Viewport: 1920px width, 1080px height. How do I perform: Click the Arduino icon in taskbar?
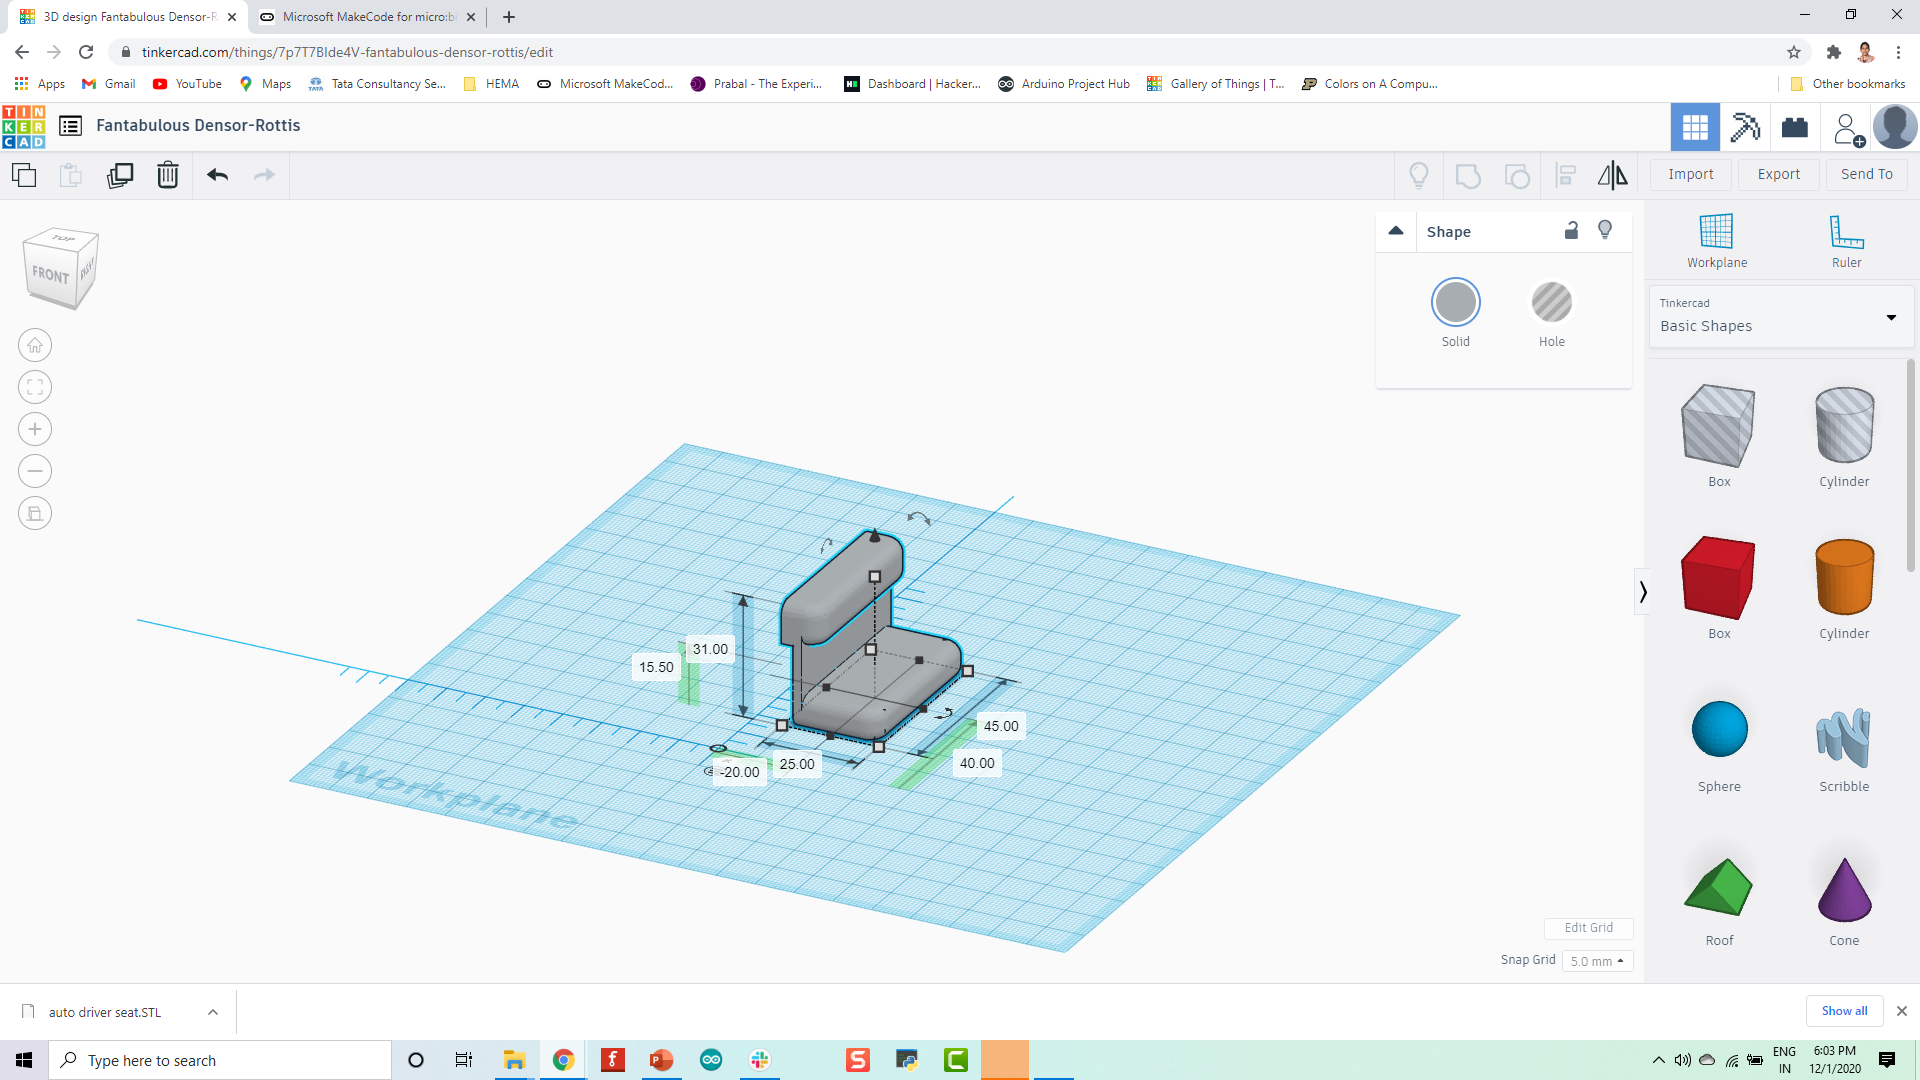pyautogui.click(x=711, y=1060)
